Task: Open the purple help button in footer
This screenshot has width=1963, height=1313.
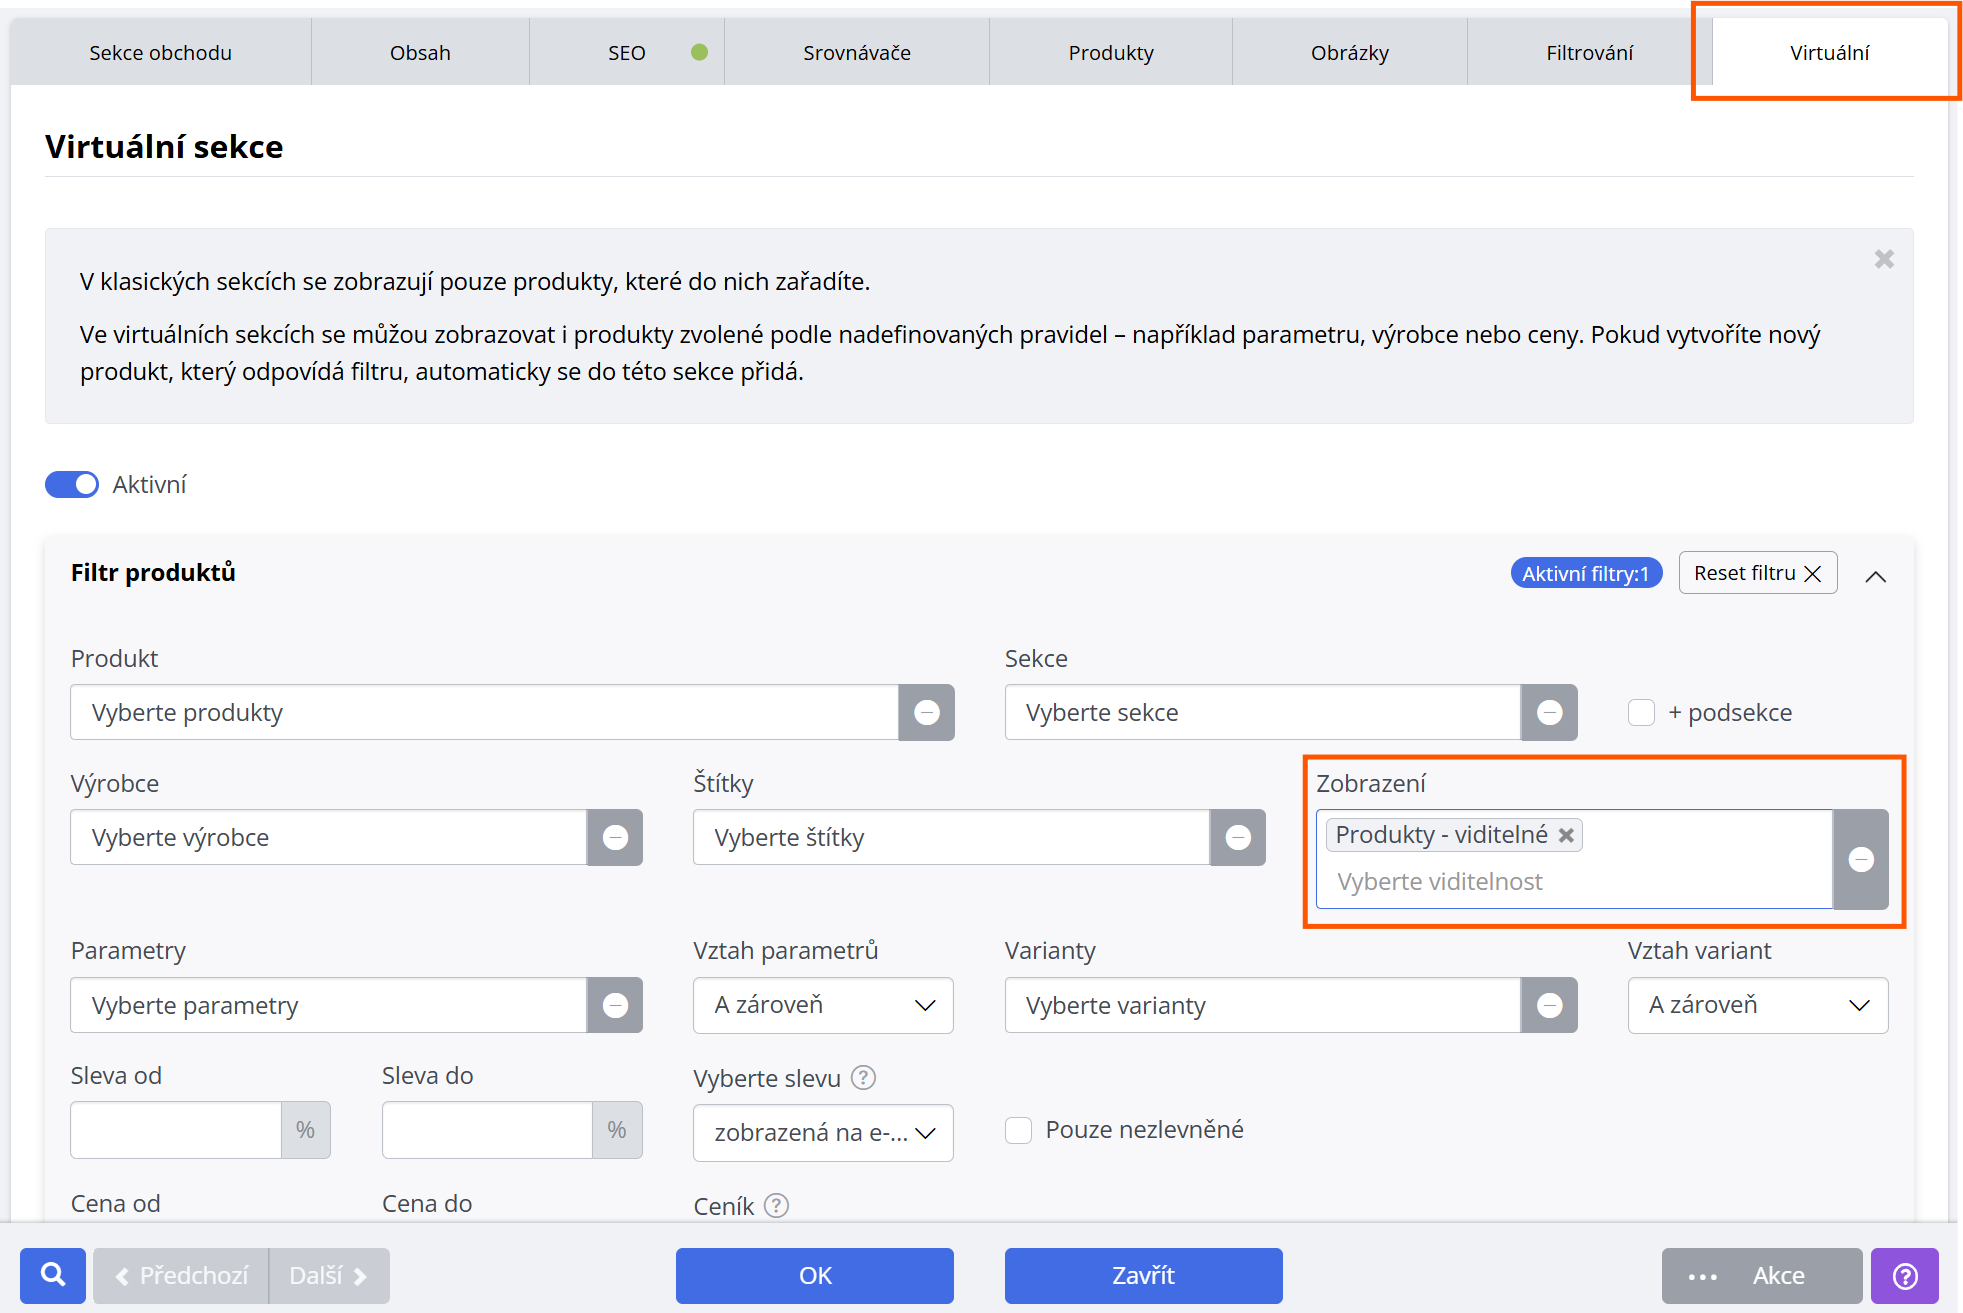Action: coord(1905,1275)
